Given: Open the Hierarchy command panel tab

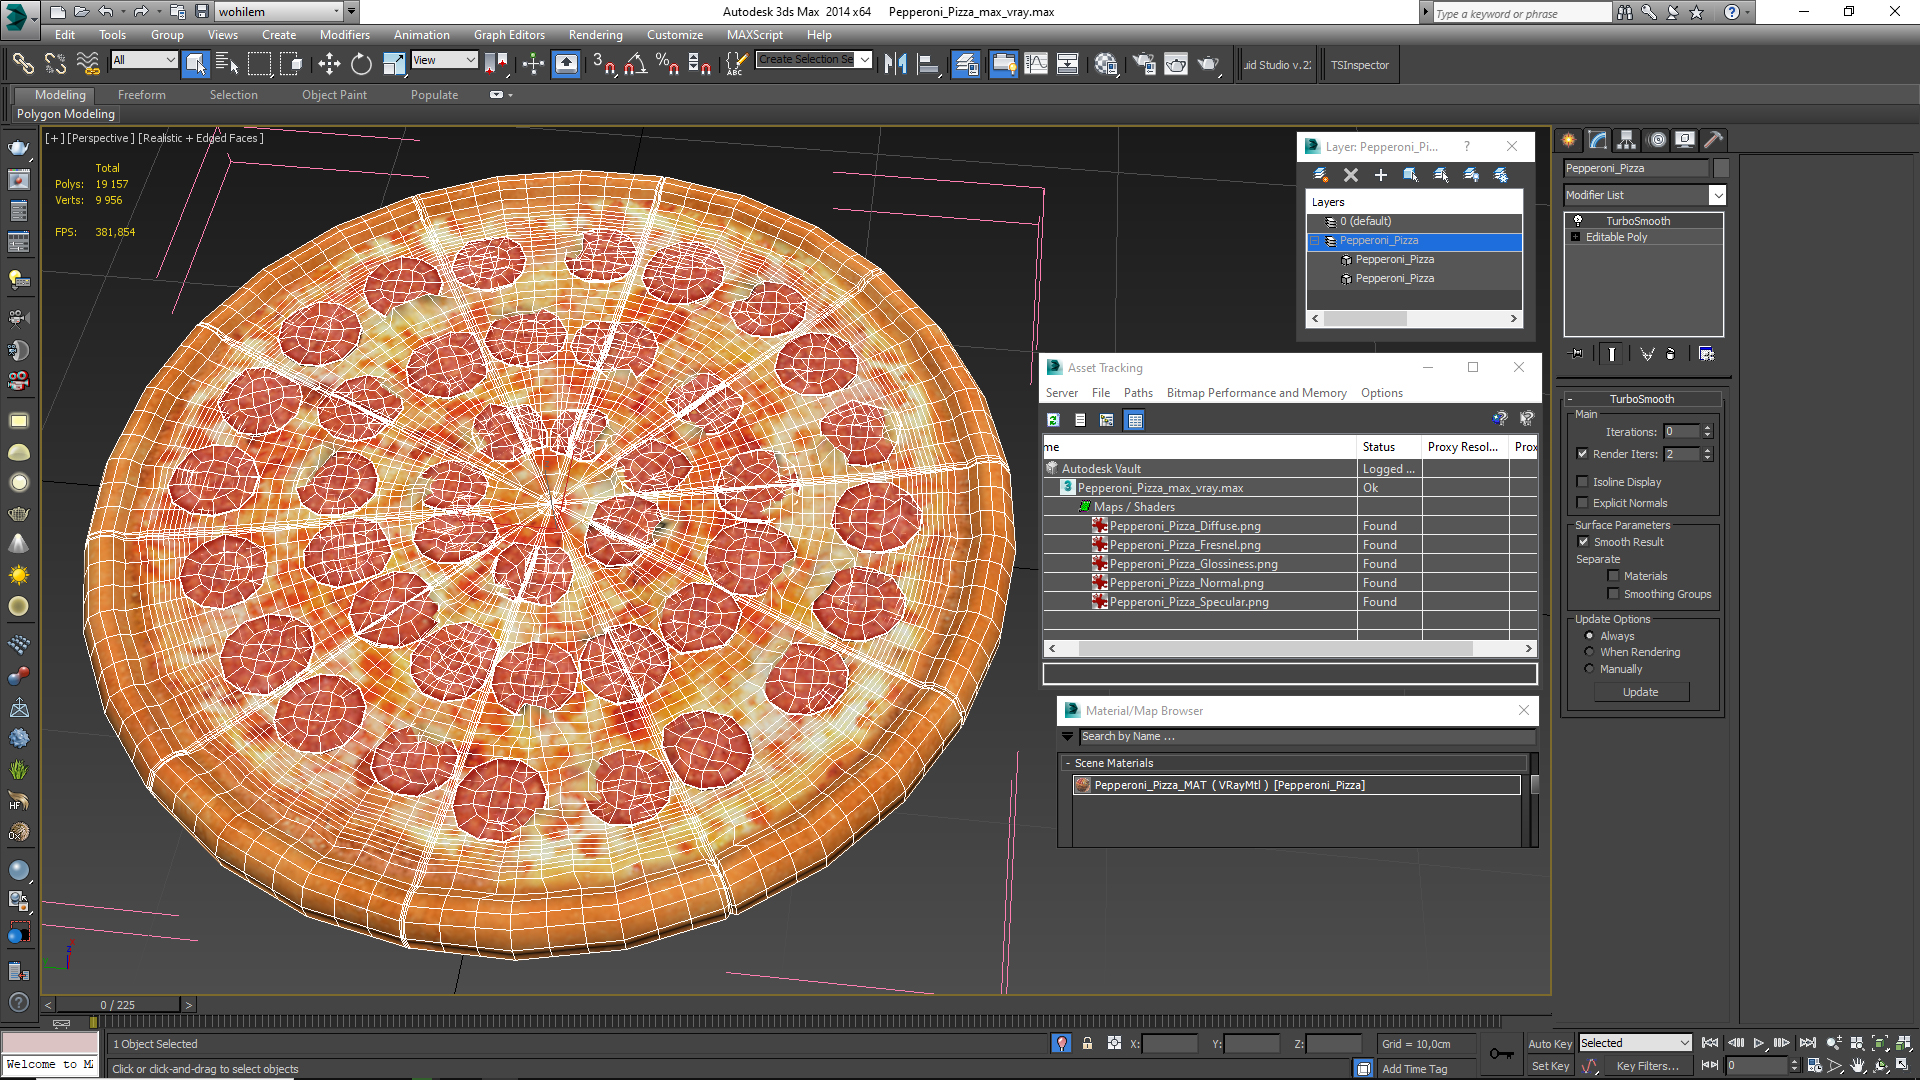Looking at the screenshot, I should click(1626, 140).
